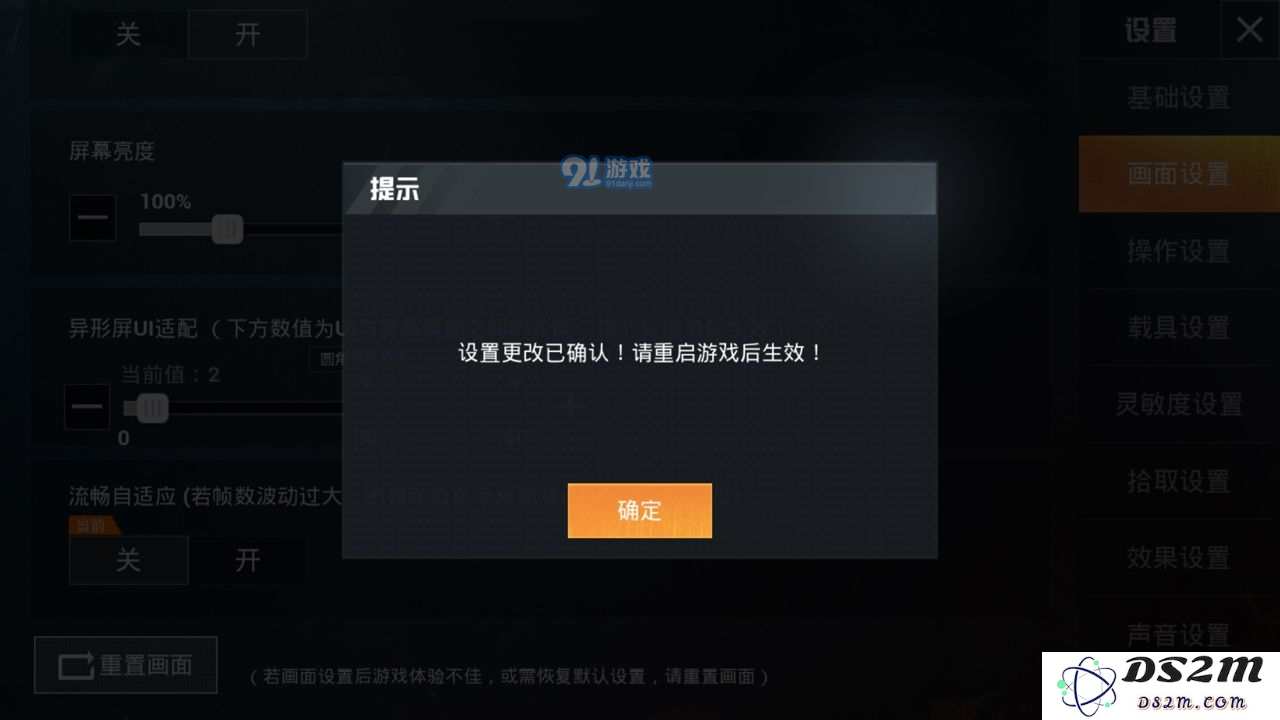Open 基础设置 tab

[1179, 98]
